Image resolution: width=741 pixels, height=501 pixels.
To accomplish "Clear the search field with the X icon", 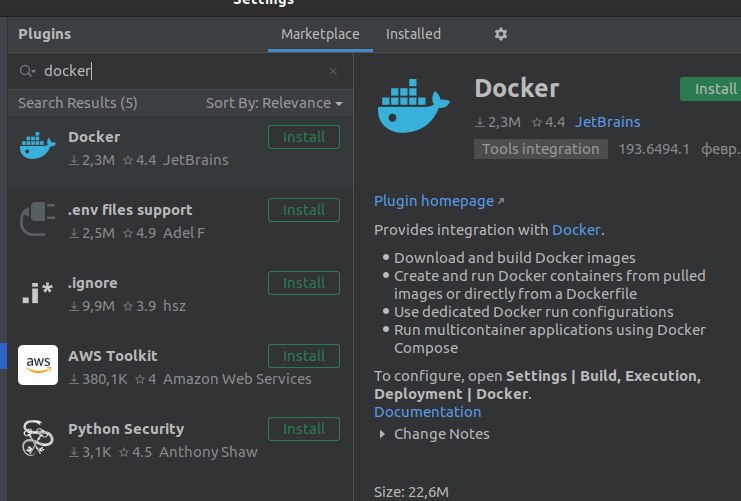I will (333, 71).
